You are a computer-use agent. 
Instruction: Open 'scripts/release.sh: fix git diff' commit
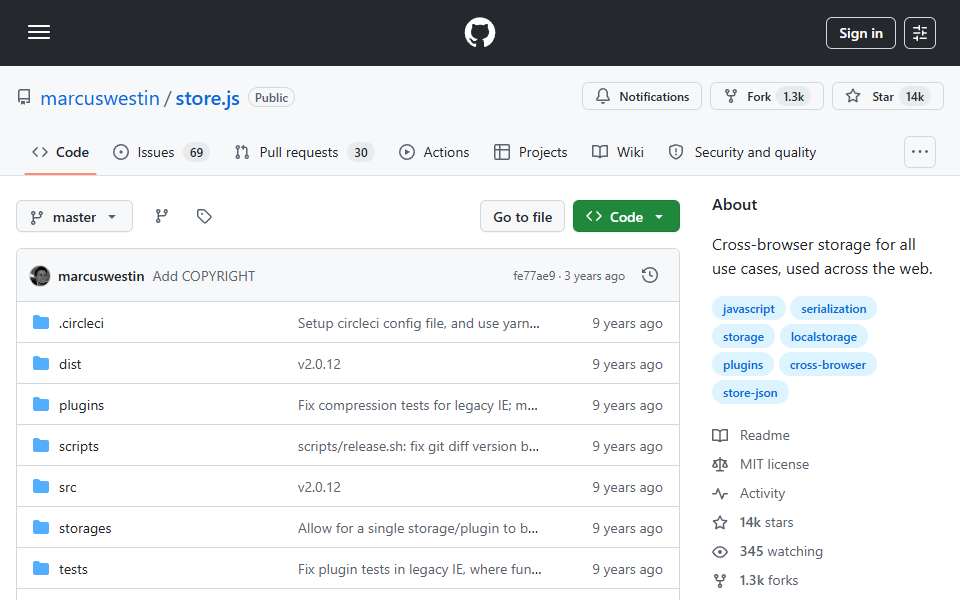418,446
